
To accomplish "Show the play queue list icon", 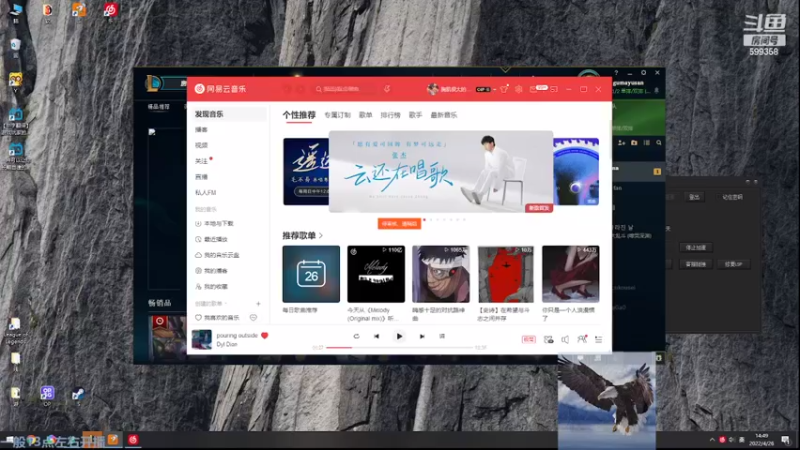I will point(598,339).
